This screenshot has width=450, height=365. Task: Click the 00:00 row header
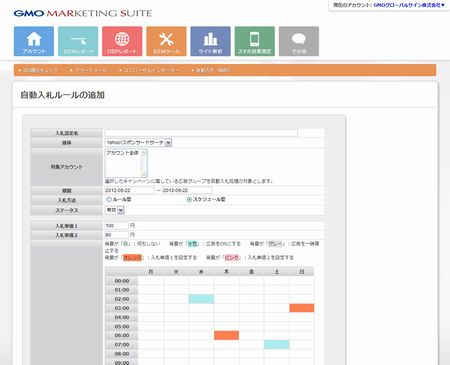(122, 281)
